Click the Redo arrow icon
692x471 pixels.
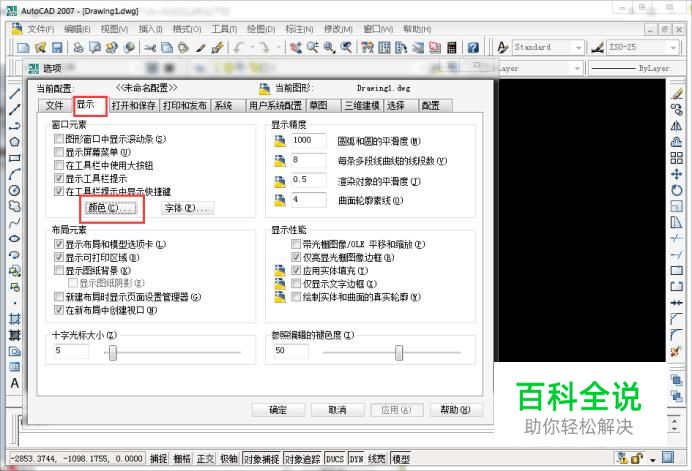265,47
